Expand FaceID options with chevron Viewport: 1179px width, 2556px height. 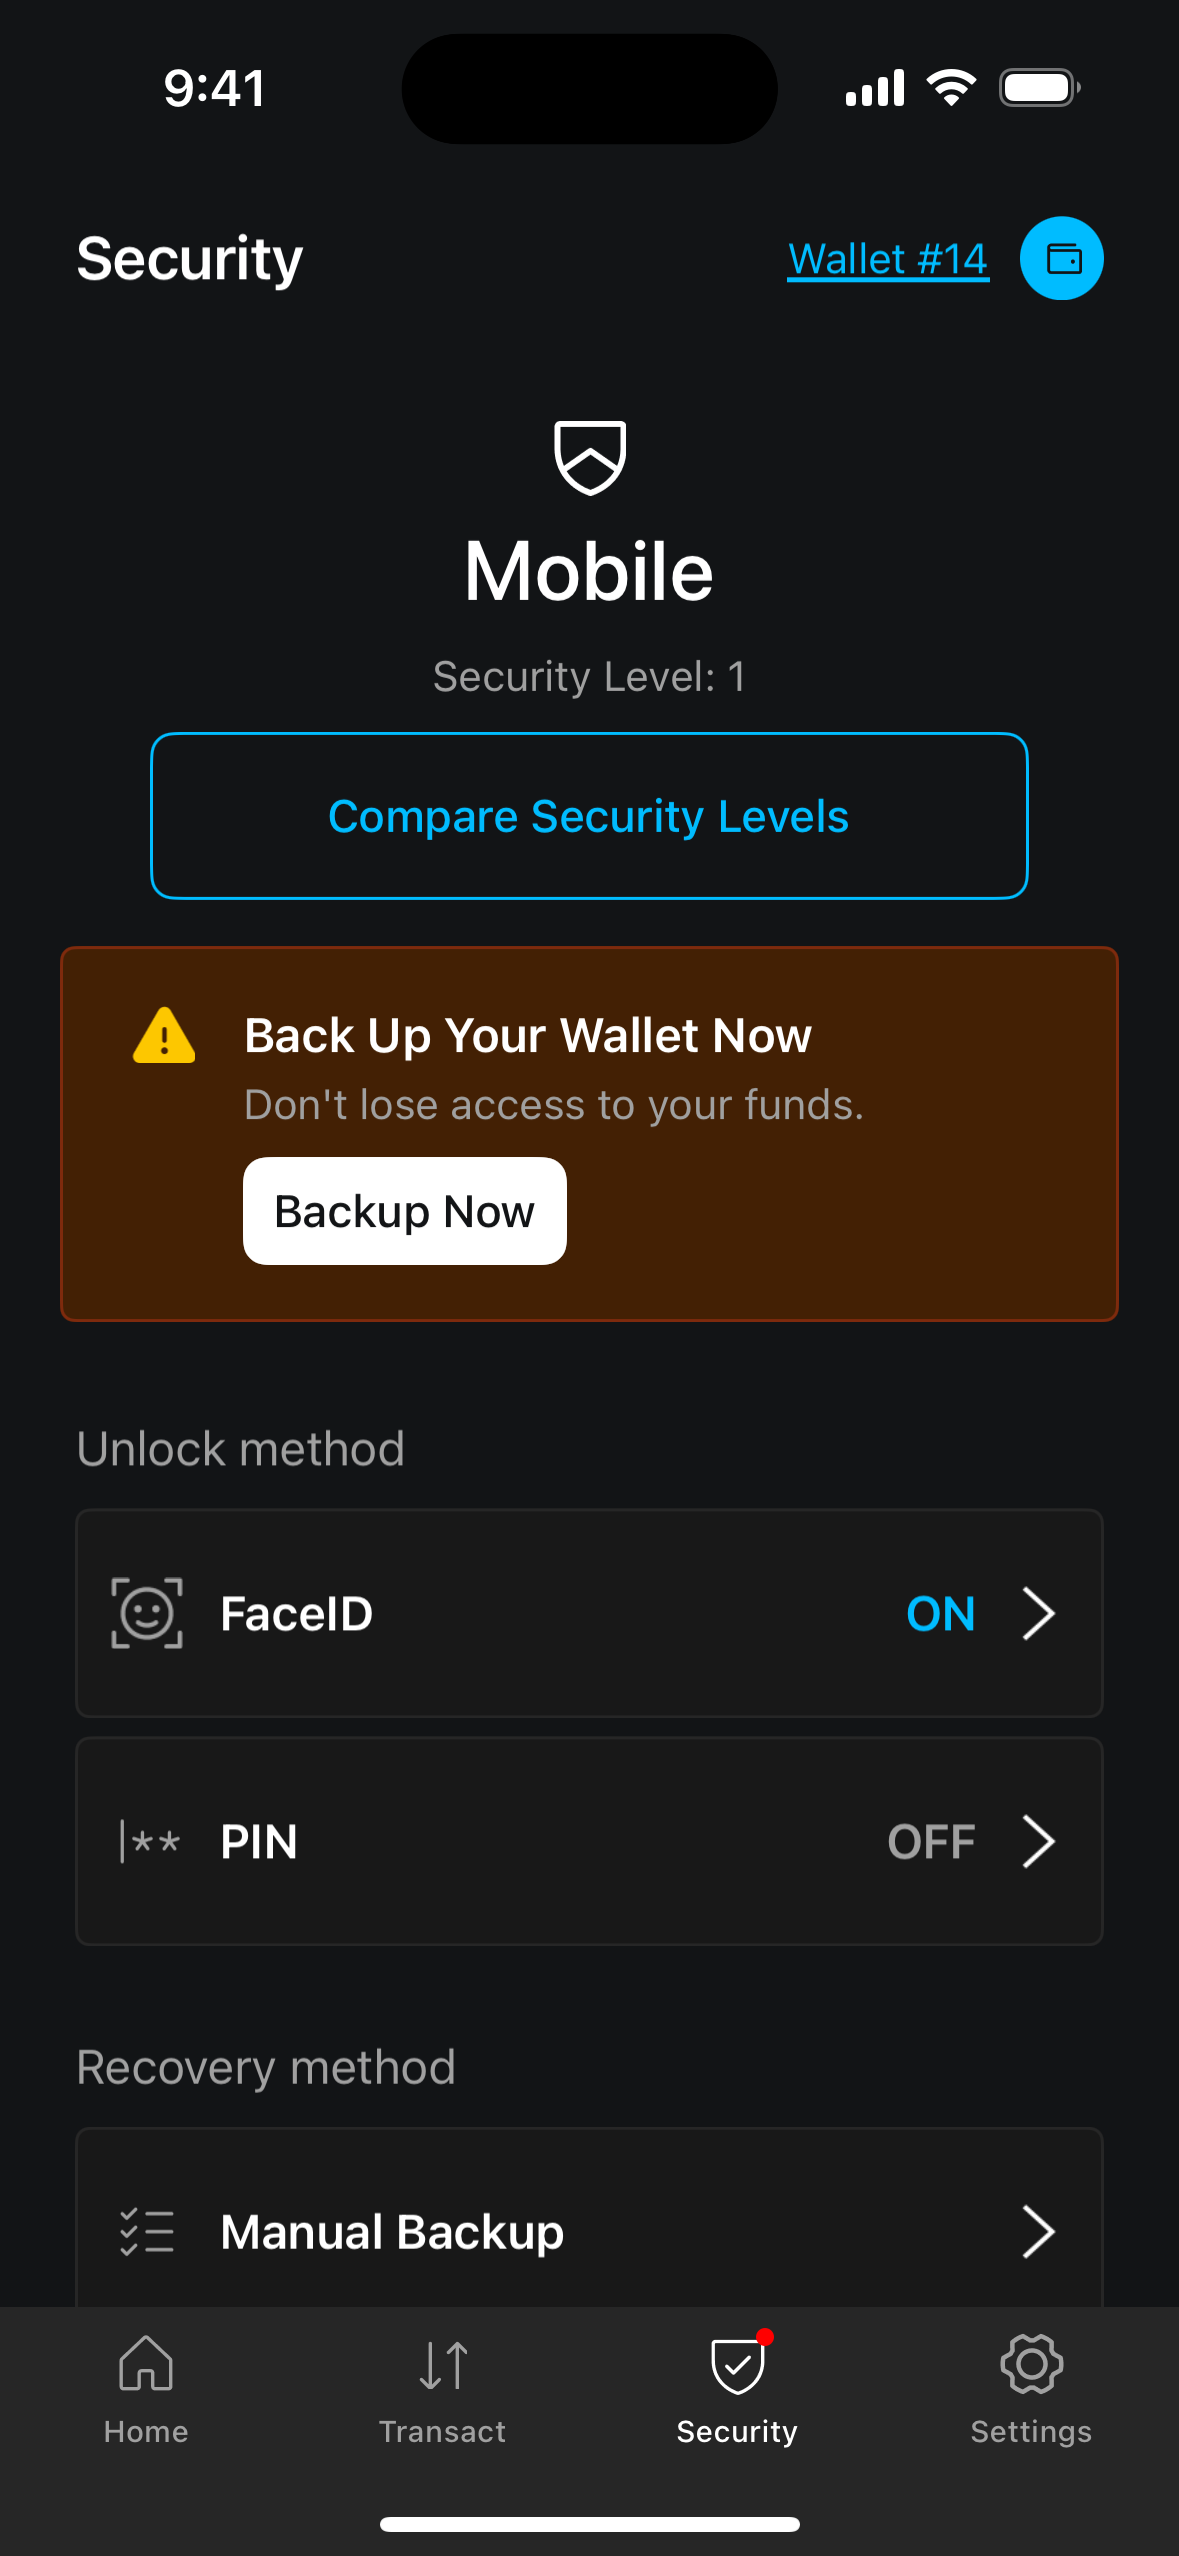click(x=1039, y=1614)
